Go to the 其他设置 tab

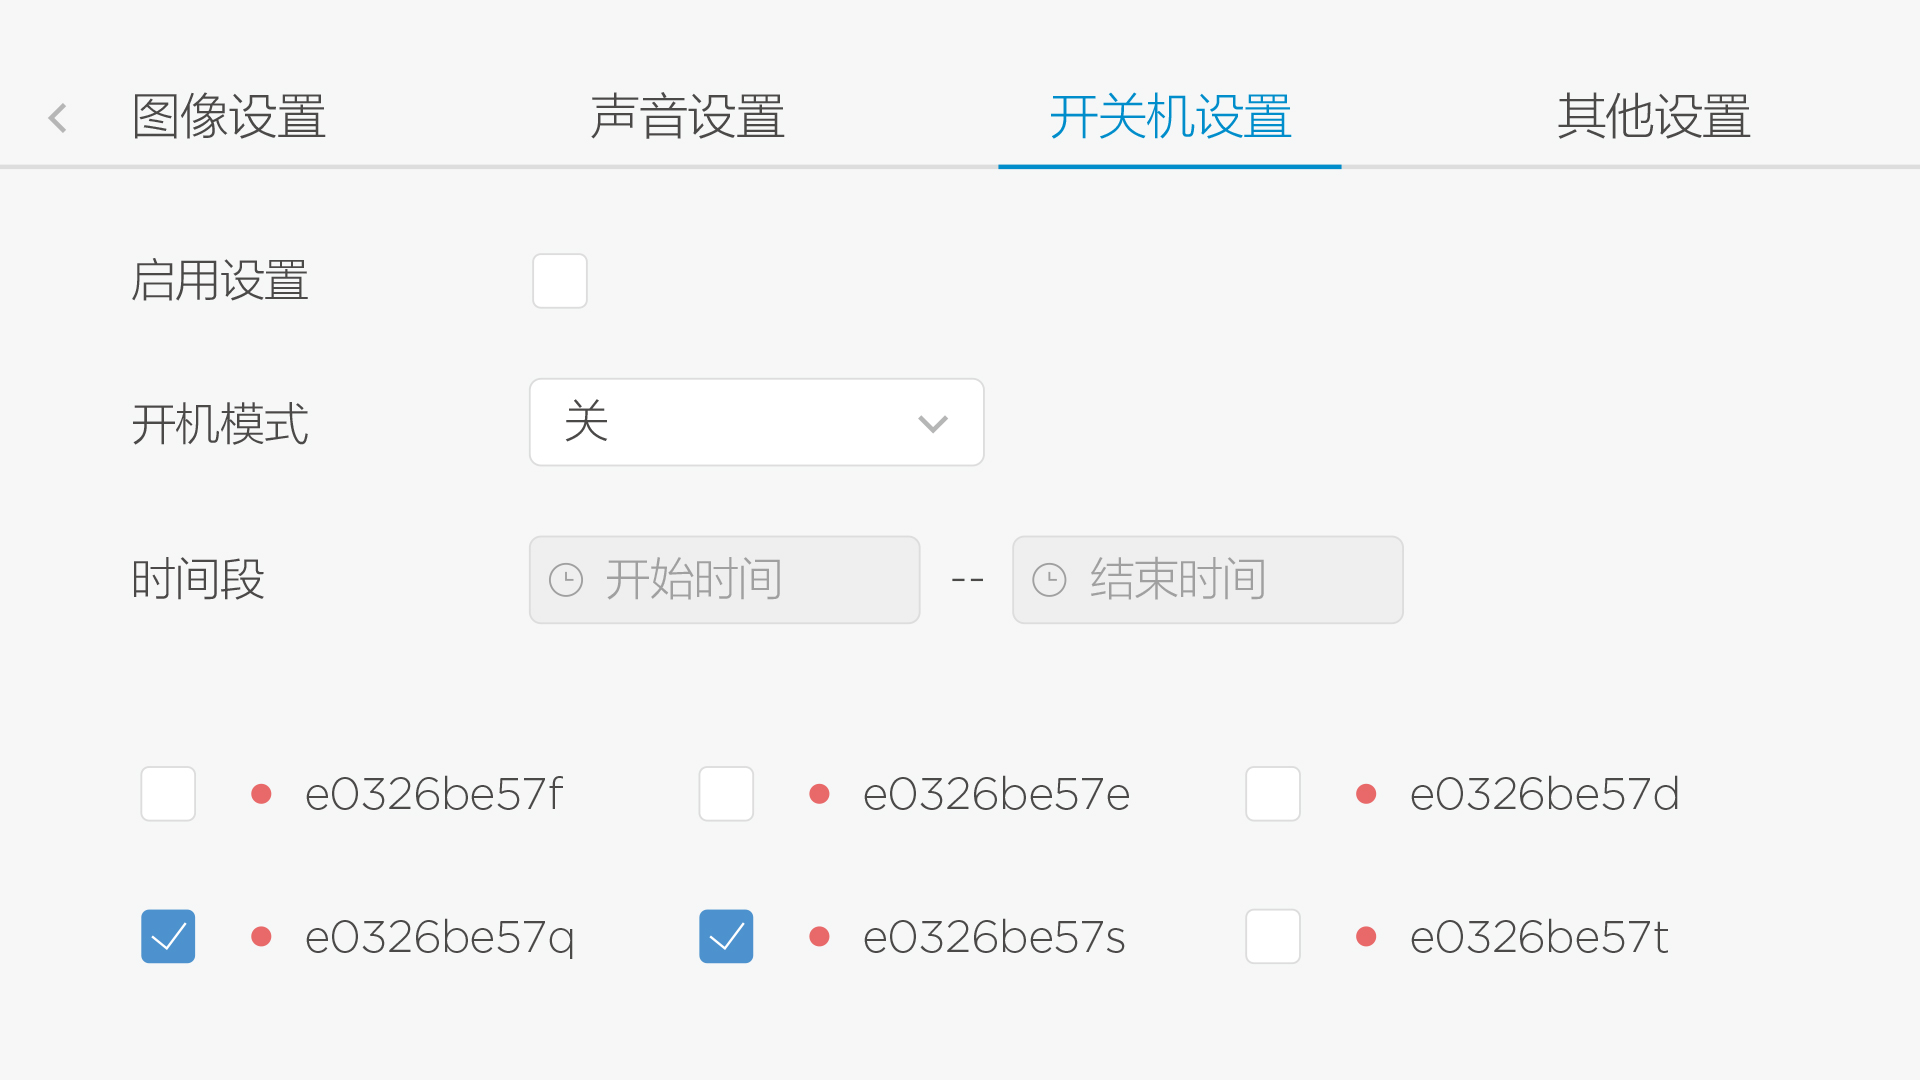click(1653, 117)
